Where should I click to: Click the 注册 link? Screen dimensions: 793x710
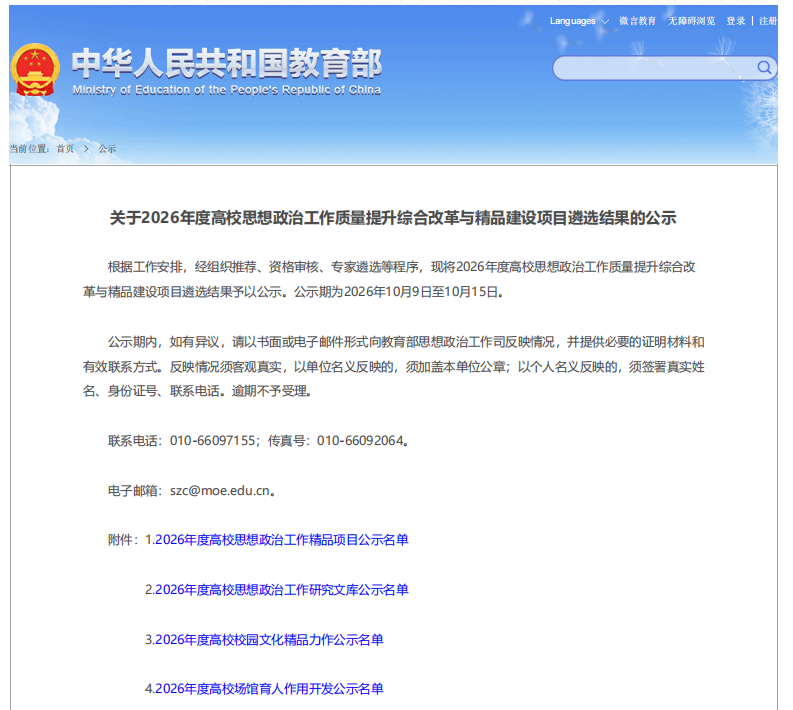coord(768,21)
